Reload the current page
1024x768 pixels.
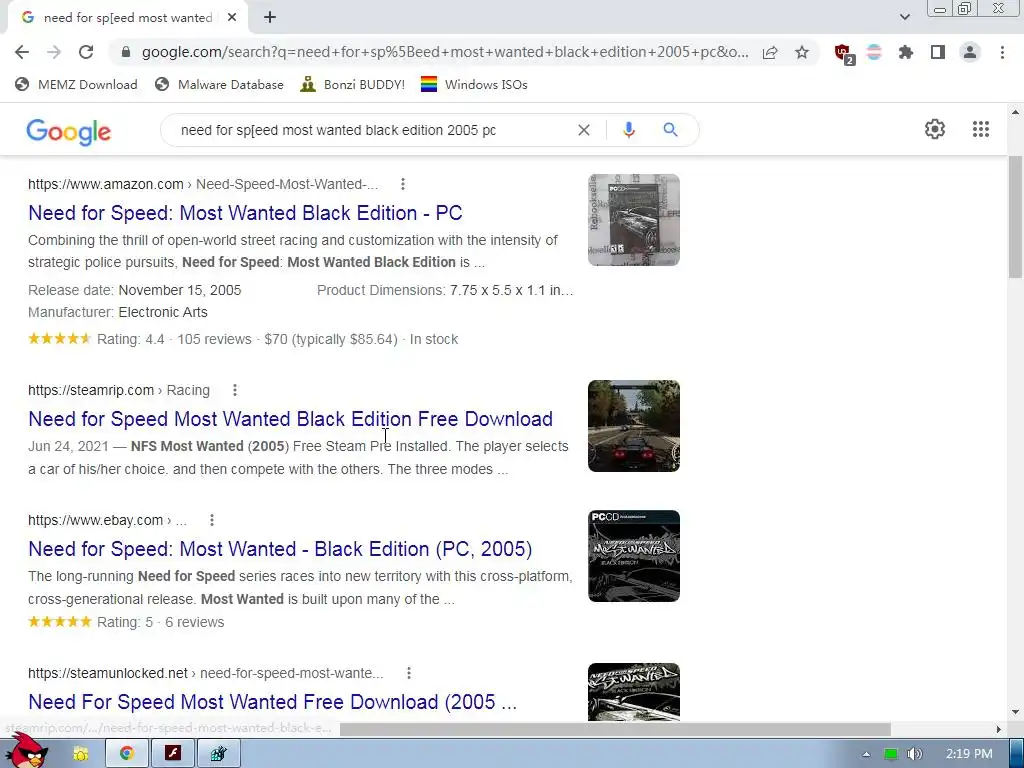pyautogui.click(x=86, y=52)
